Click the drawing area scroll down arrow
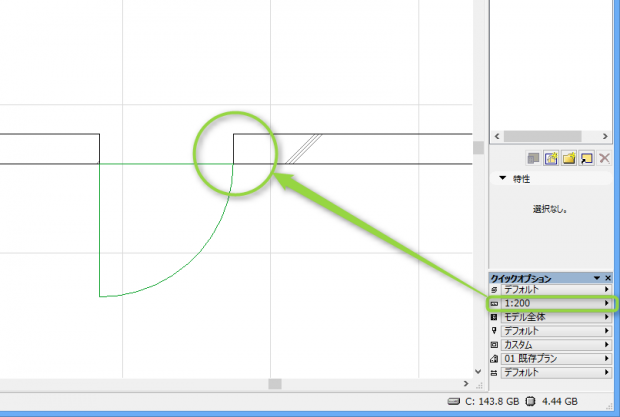 [478, 372]
